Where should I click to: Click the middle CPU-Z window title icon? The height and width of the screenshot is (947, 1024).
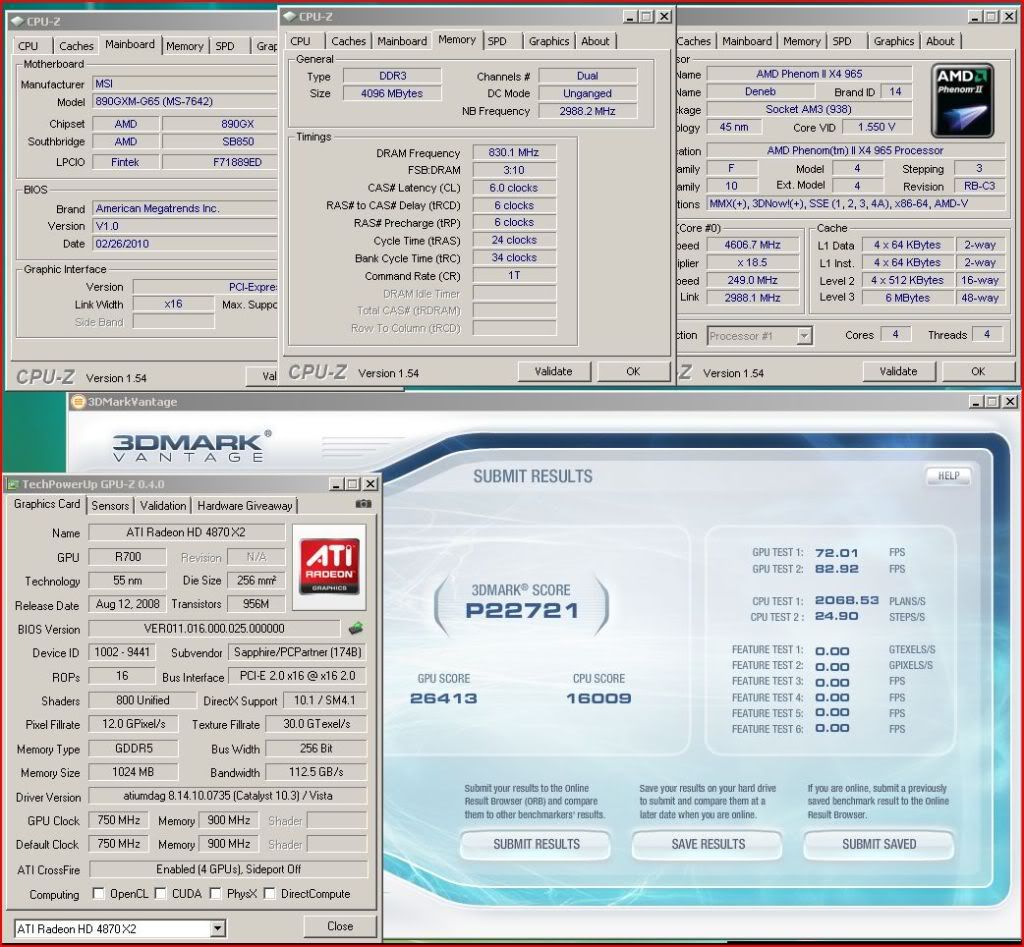tap(290, 16)
